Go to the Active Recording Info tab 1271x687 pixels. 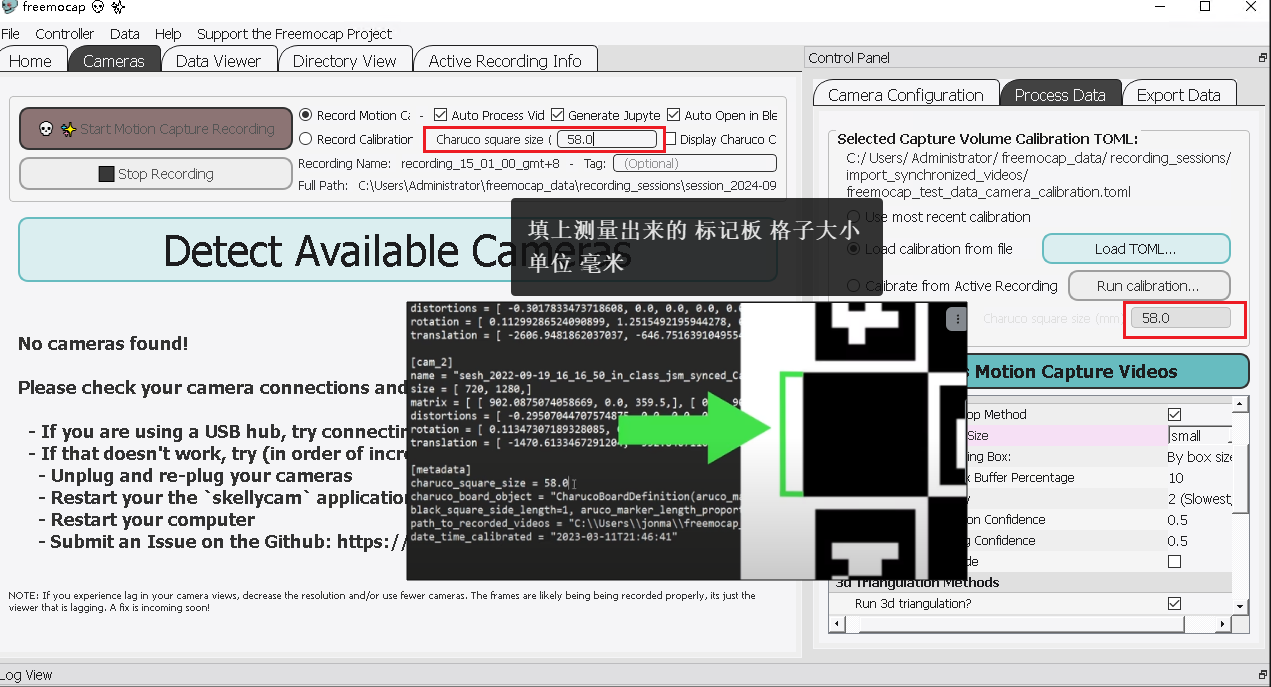click(505, 60)
